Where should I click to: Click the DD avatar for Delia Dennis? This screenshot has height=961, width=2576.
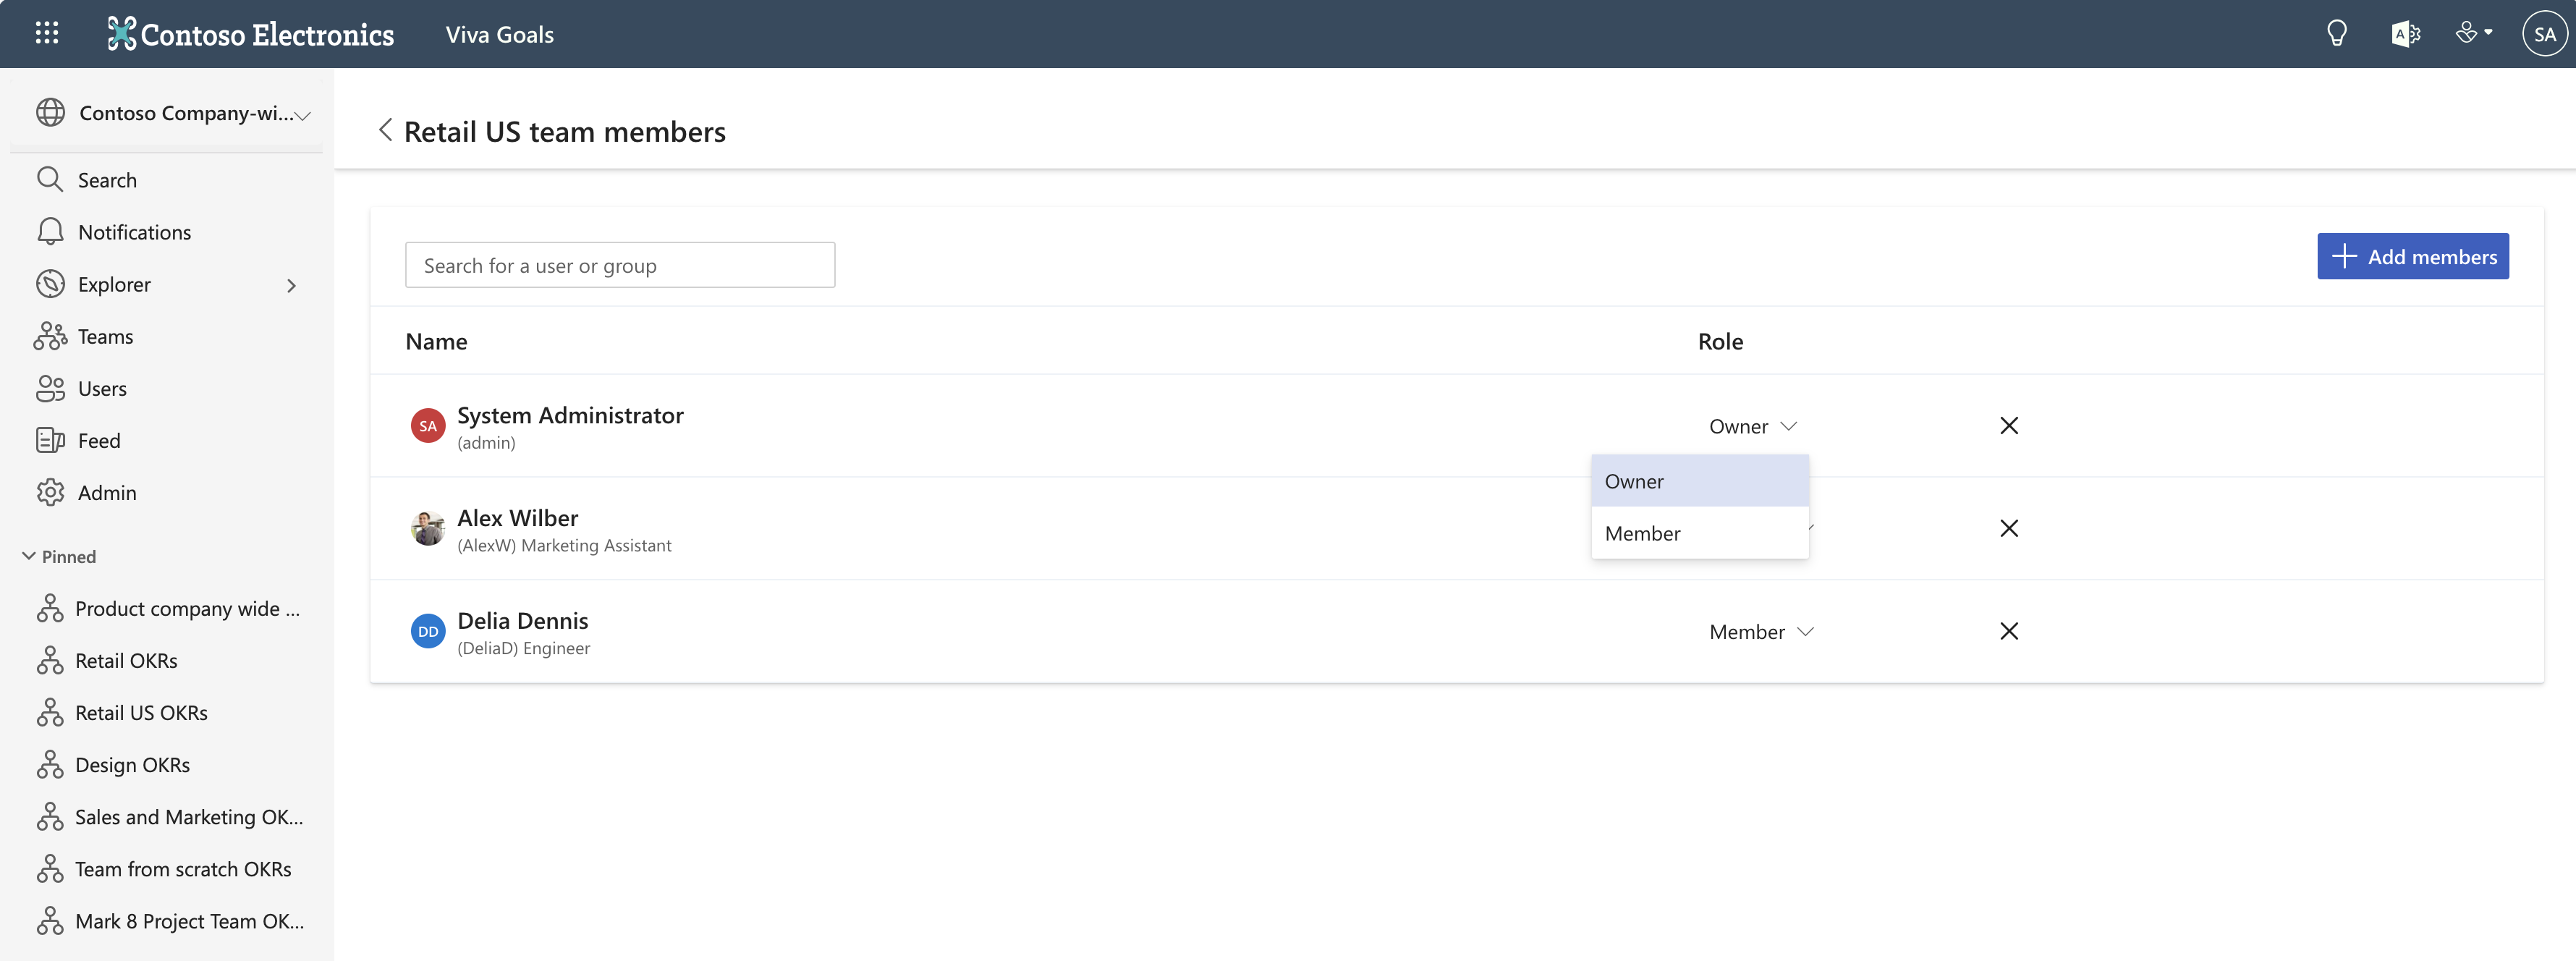pos(428,631)
